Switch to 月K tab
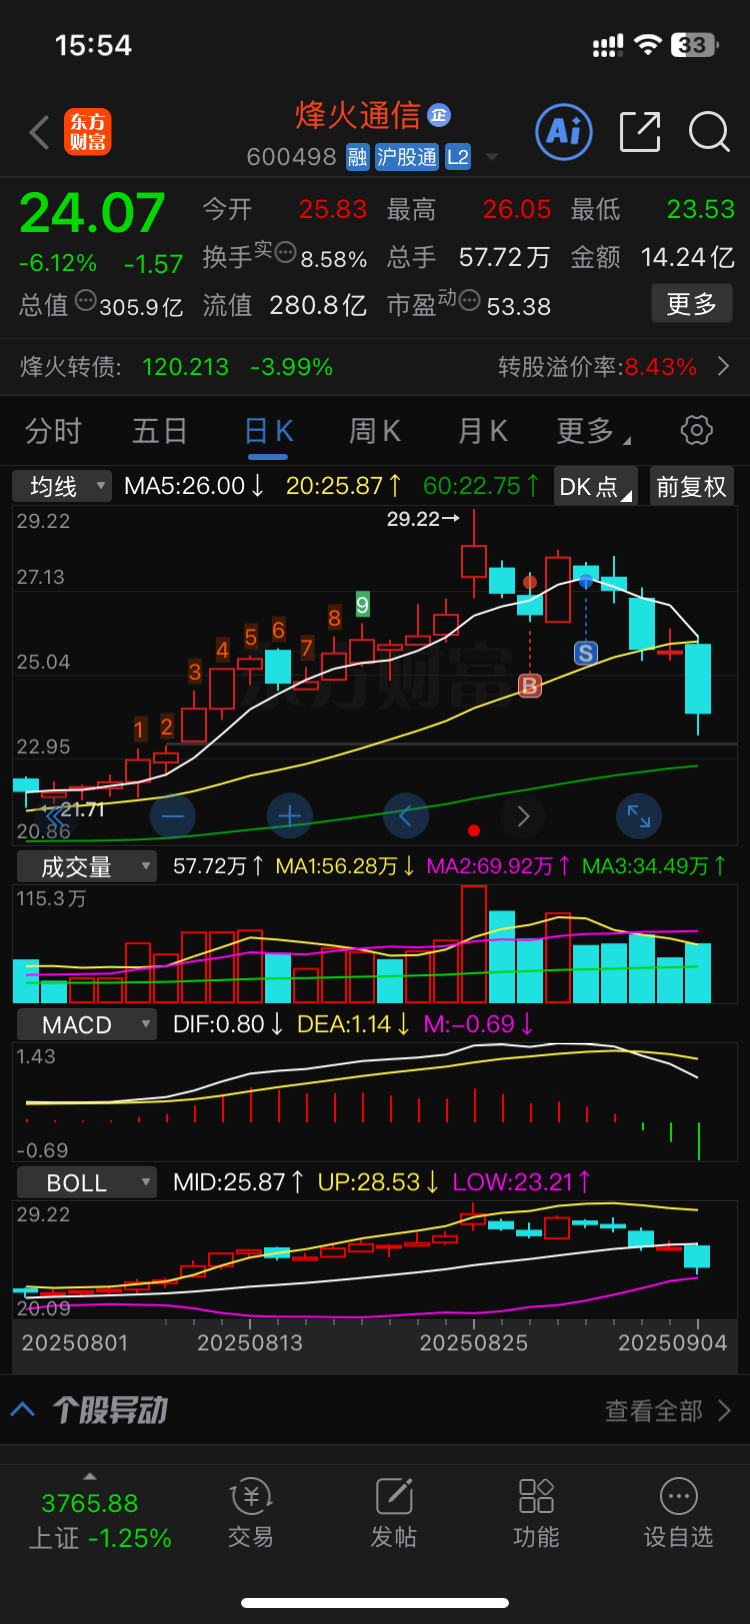This screenshot has height=1624, width=750. point(483,431)
